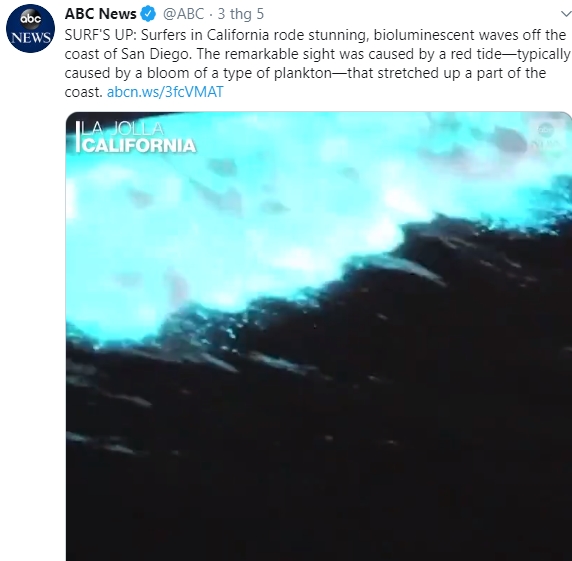Click the ABC News display name
This screenshot has height=561, width=572.
[x=100, y=14]
